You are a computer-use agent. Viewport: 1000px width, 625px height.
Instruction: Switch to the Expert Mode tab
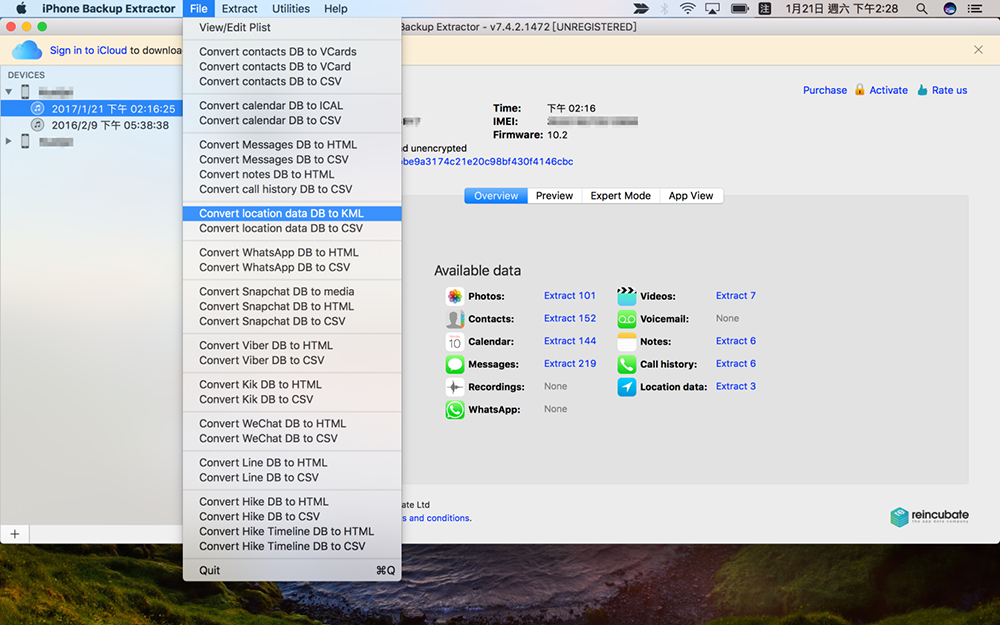[x=621, y=196]
